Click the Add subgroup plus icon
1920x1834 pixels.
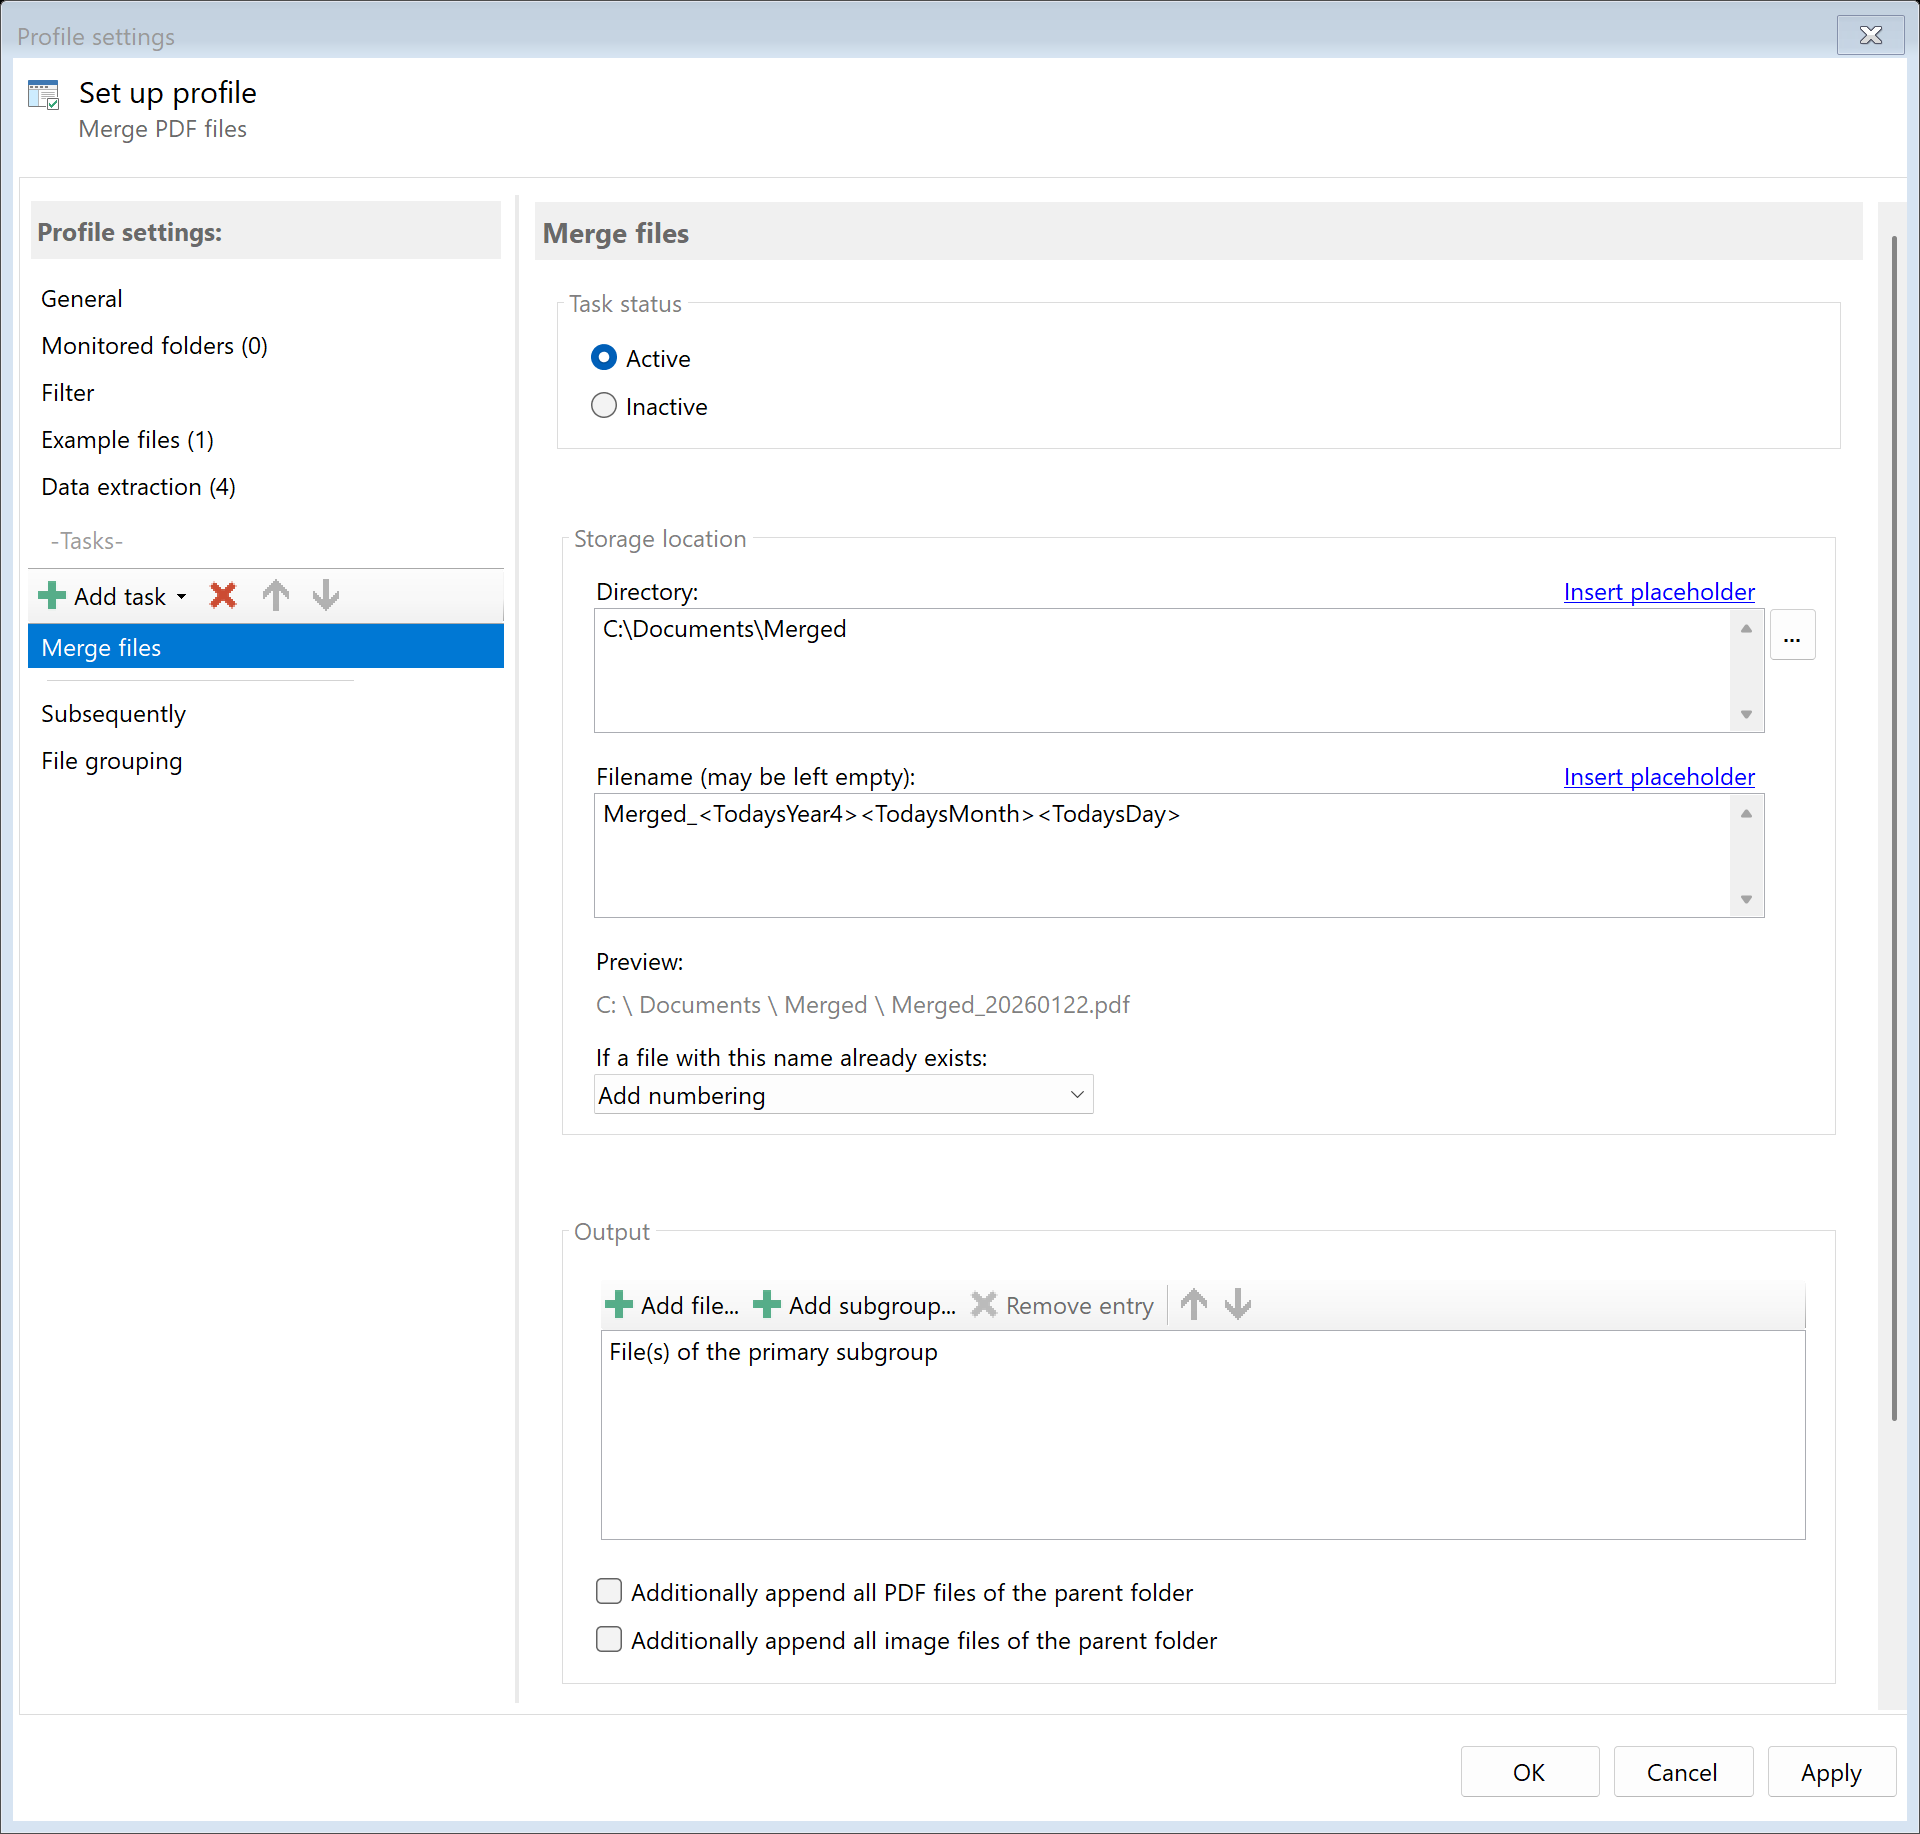click(x=766, y=1304)
